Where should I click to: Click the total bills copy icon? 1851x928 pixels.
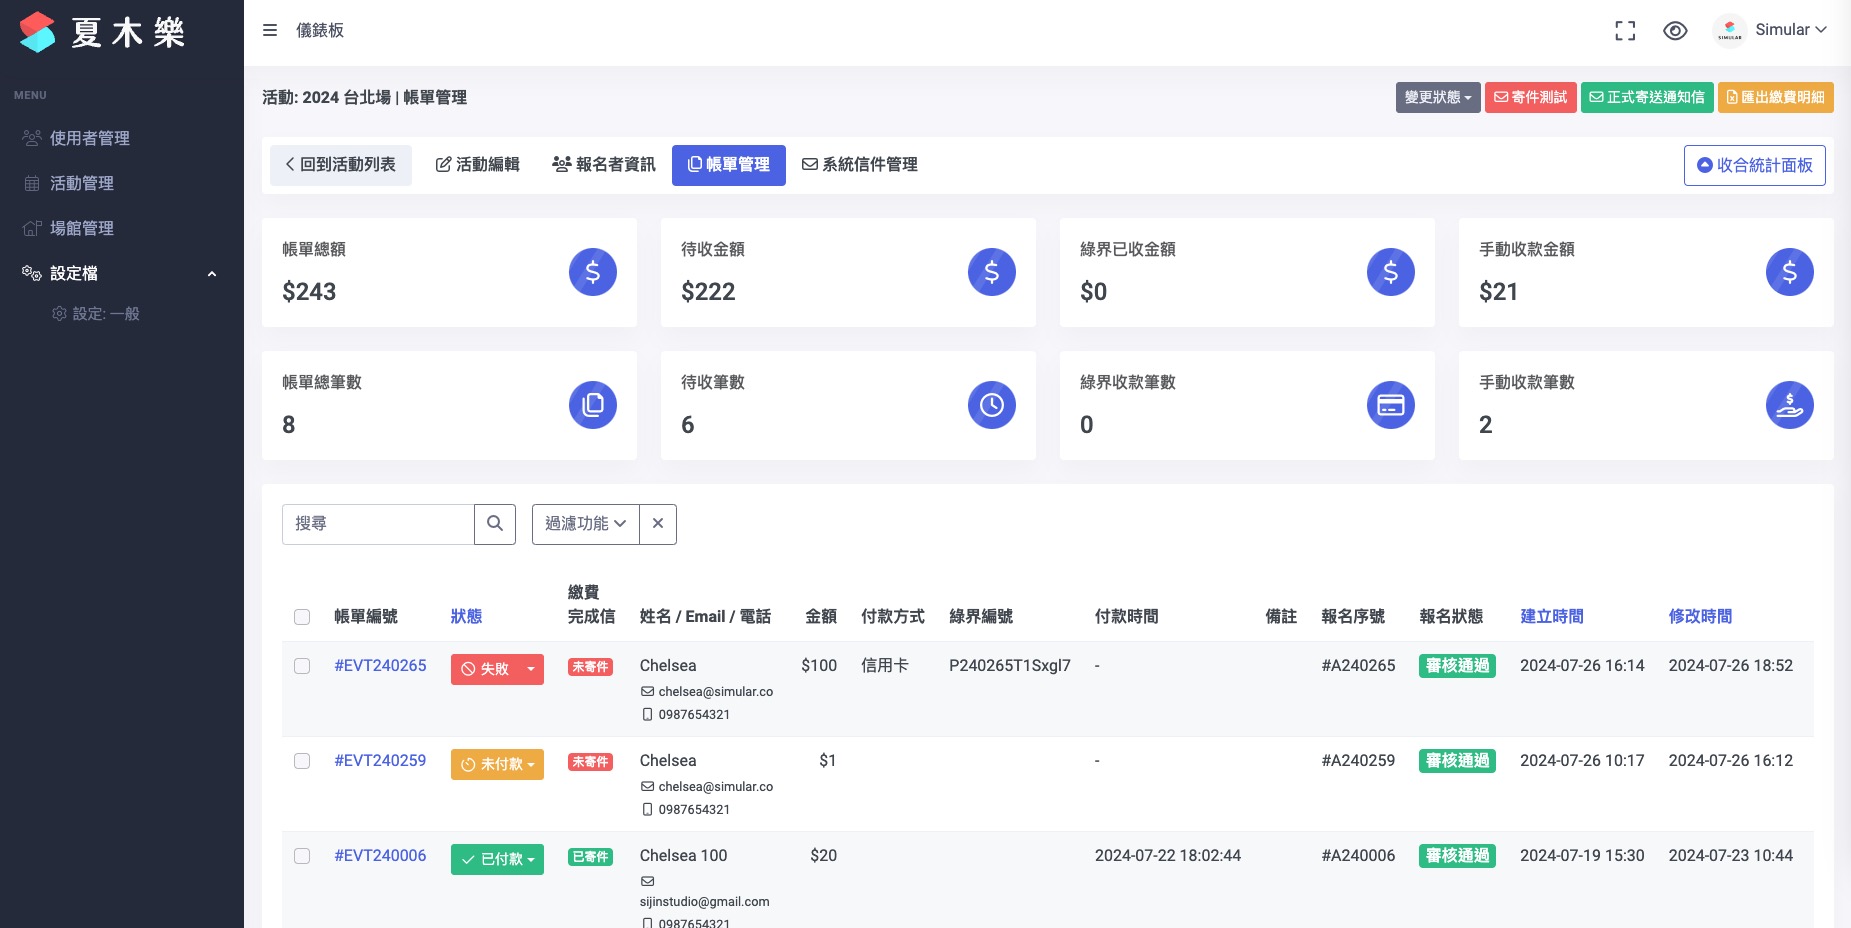(x=593, y=405)
